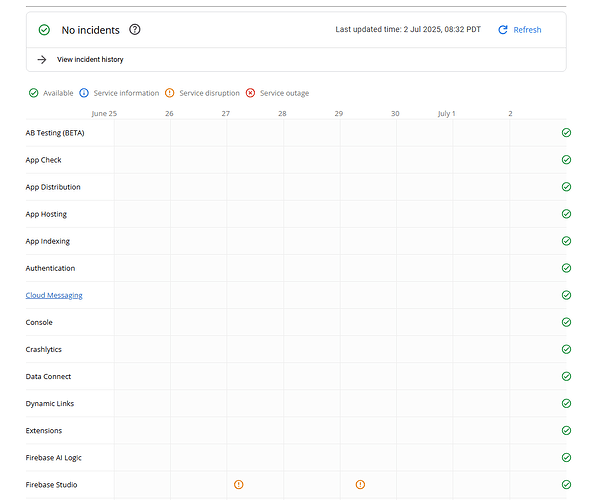The width and height of the screenshot is (597, 500).
Task: Click the 27 date header
Action: click(226, 113)
